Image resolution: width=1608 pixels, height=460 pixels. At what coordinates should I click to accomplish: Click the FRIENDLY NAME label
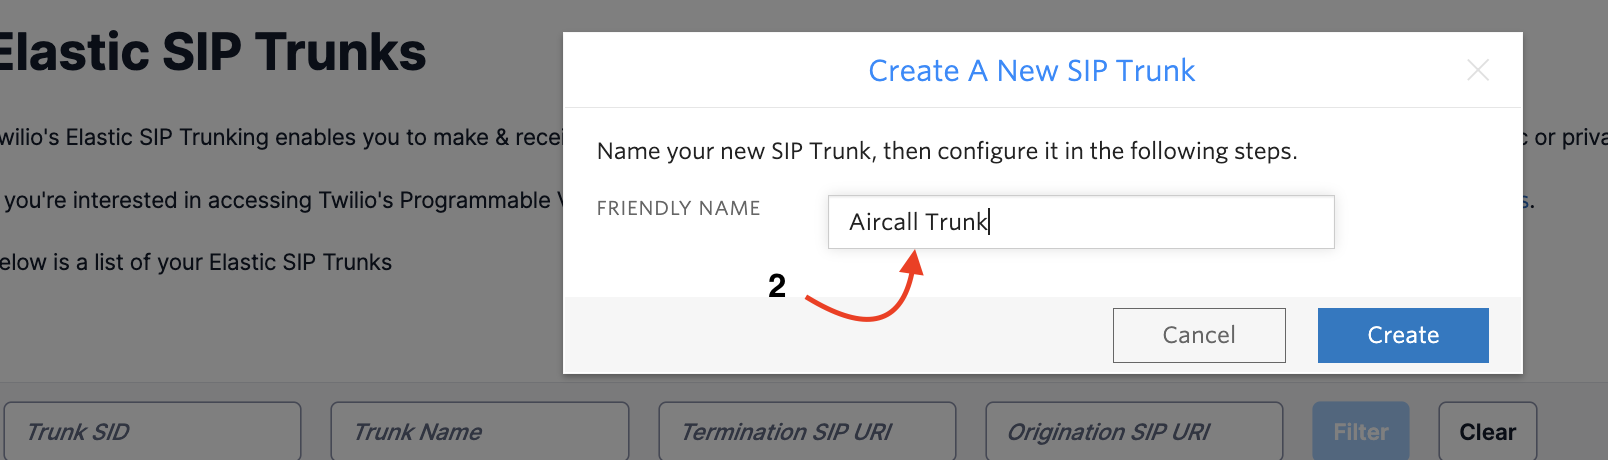pos(678,208)
